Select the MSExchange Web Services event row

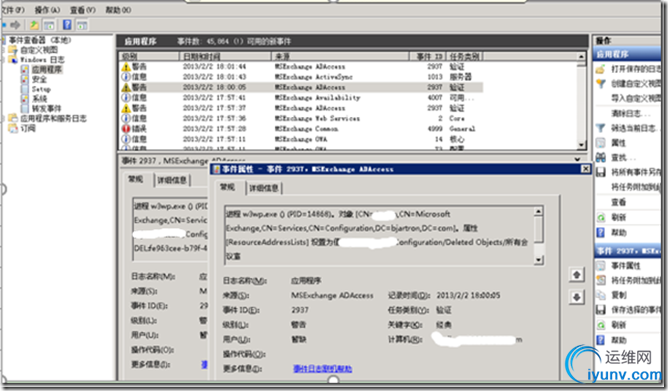(x=301, y=118)
